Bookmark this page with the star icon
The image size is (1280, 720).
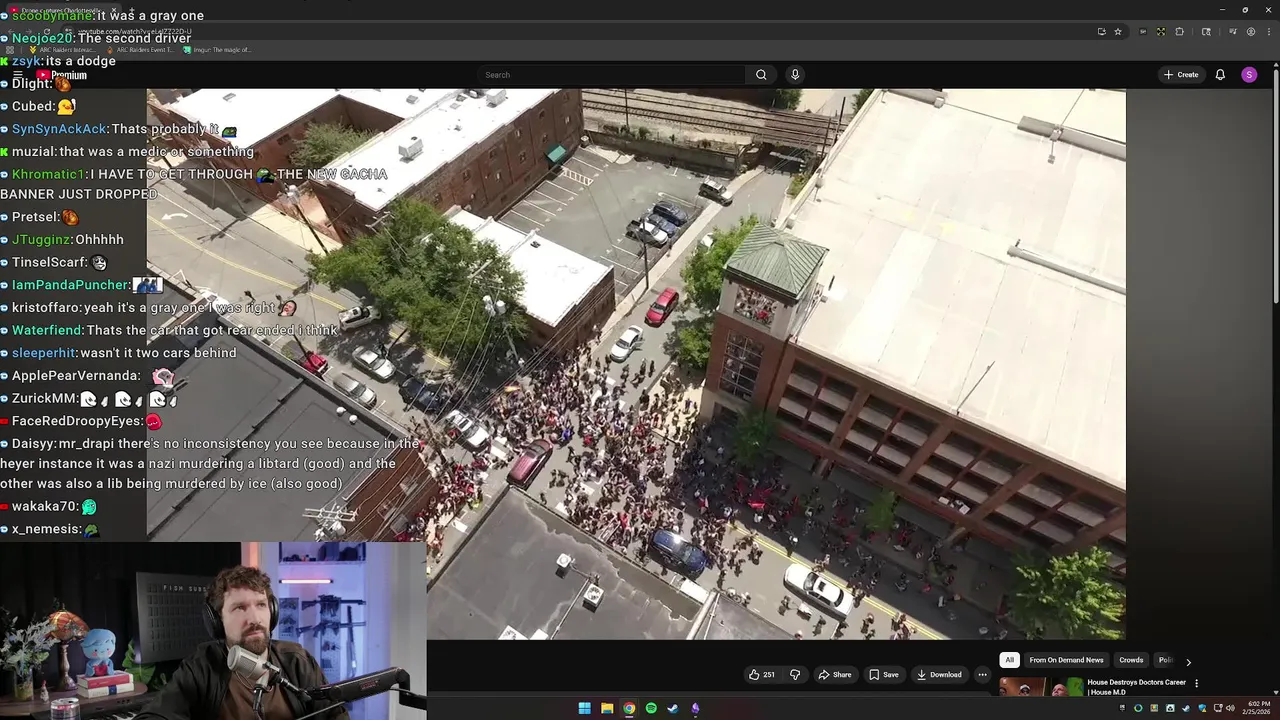tap(1118, 32)
